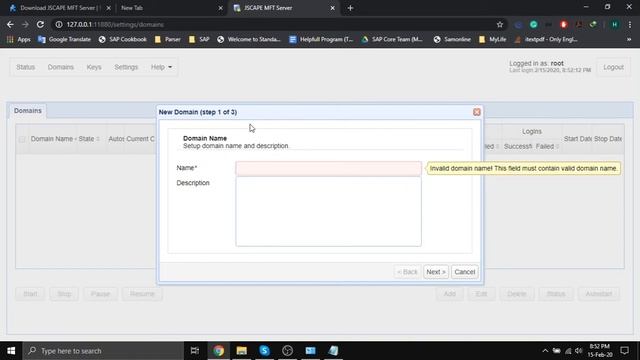Open the SAP Core Team bookmark

click(392, 39)
